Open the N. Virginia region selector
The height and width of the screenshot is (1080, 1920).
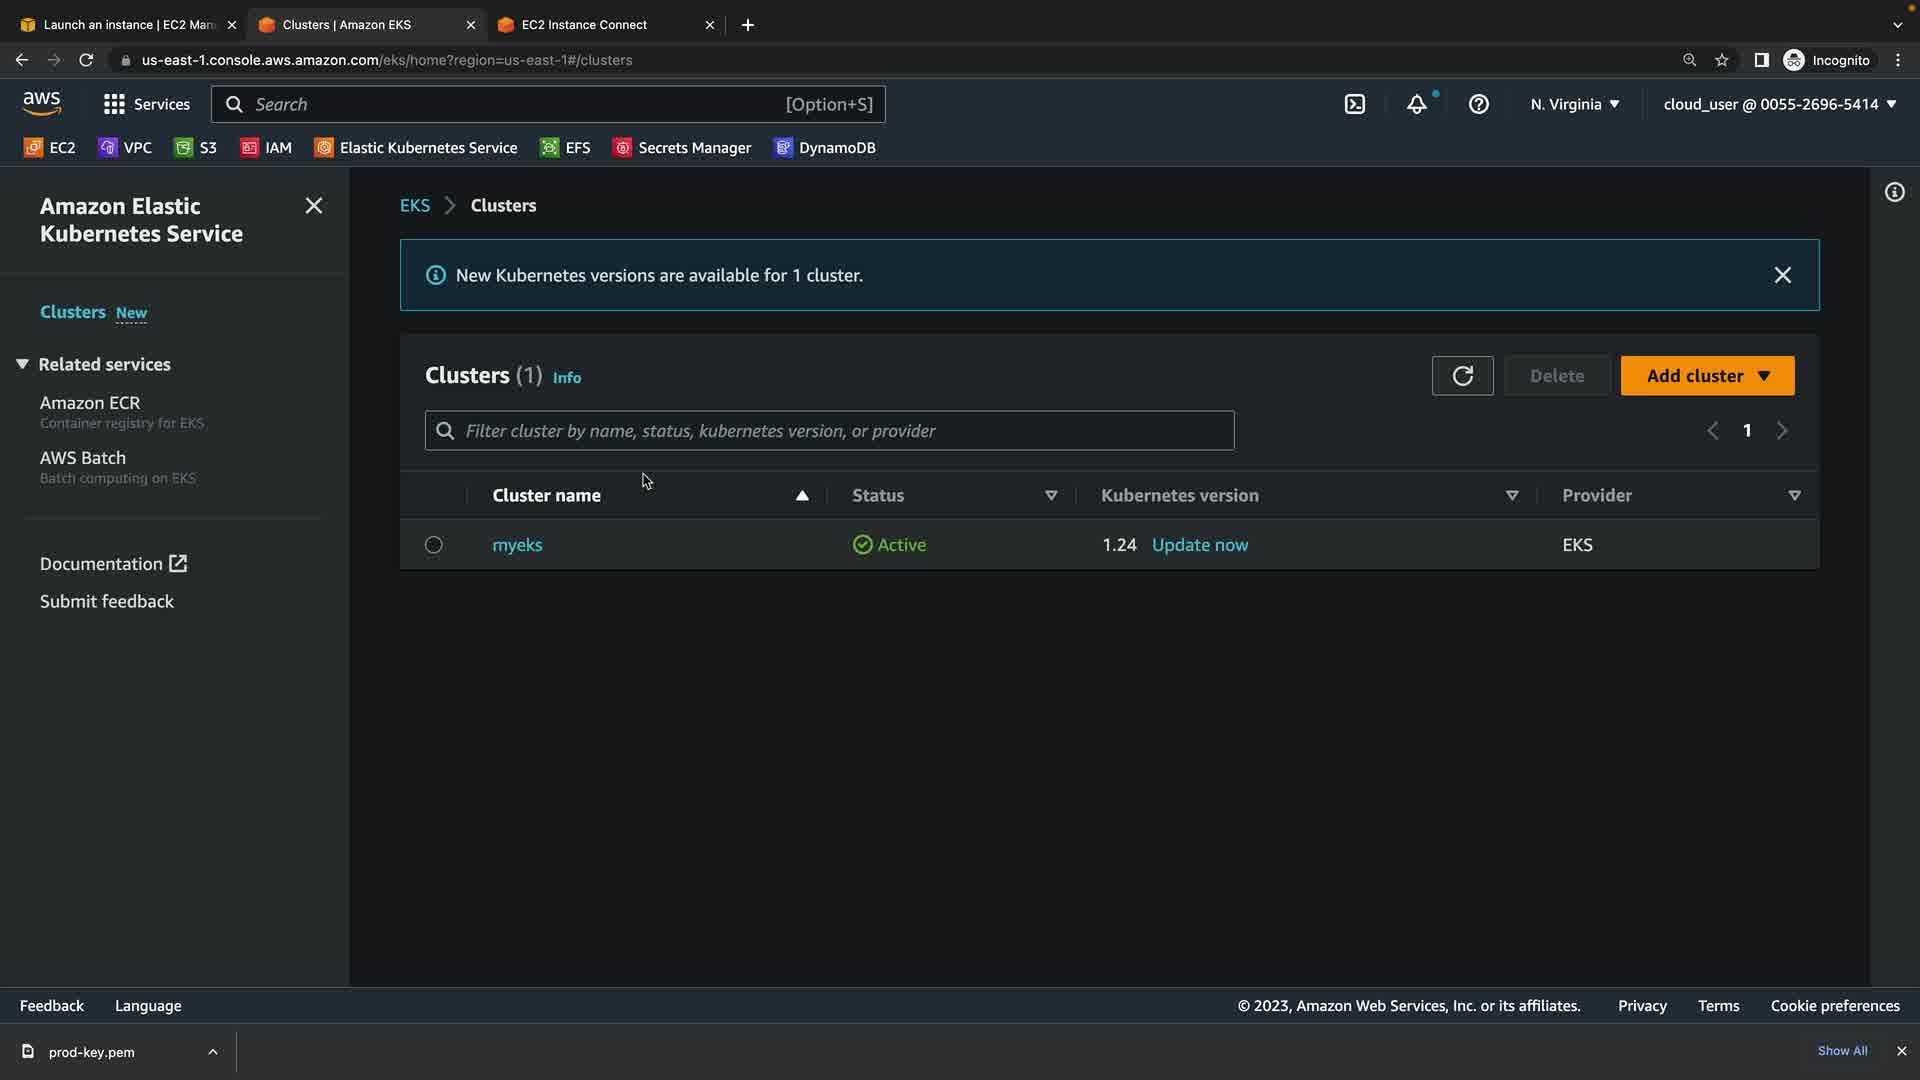coord(1575,104)
